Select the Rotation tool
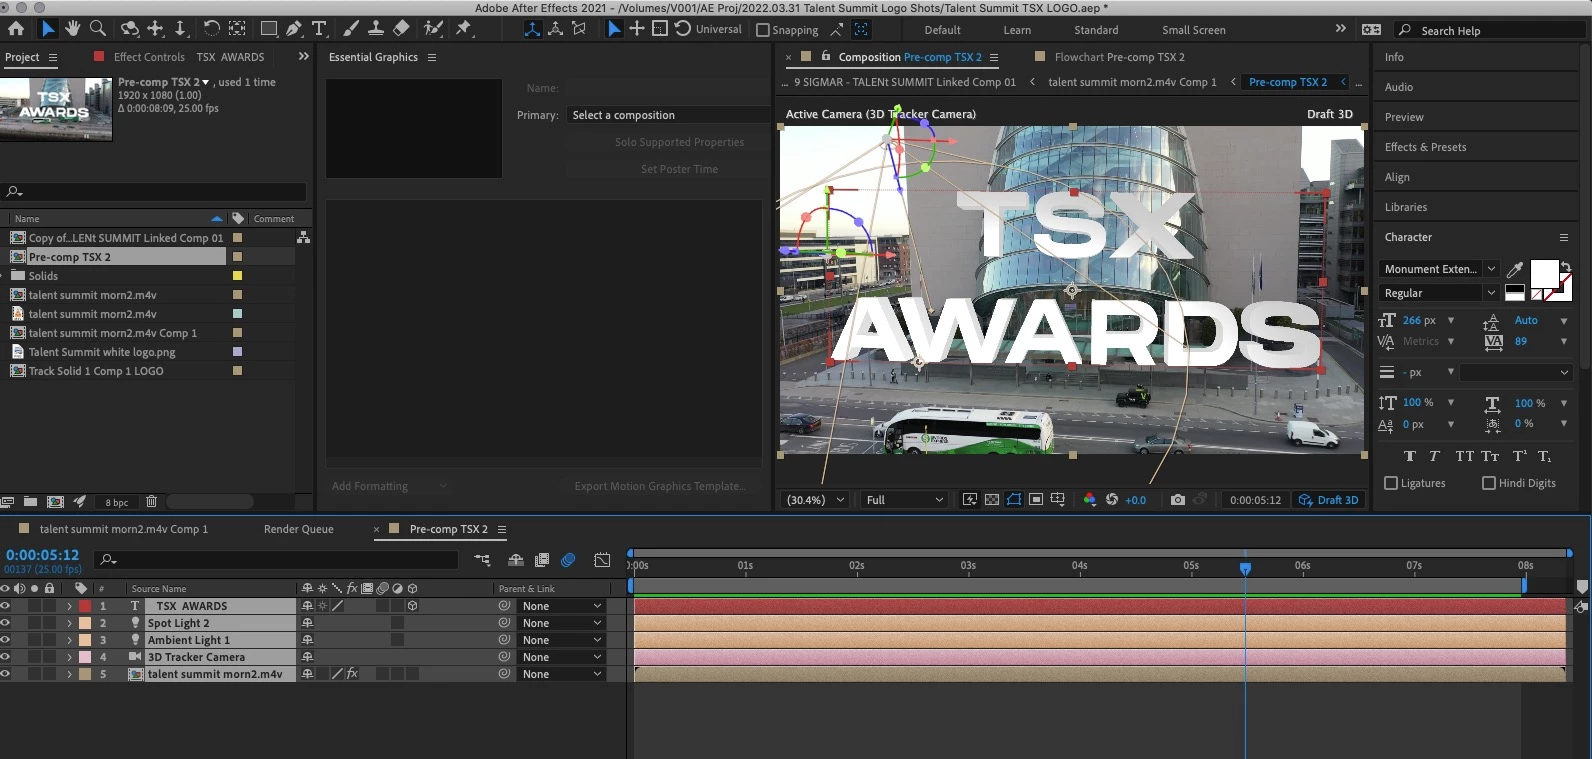The width and height of the screenshot is (1592, 759). tap(211, 28)
